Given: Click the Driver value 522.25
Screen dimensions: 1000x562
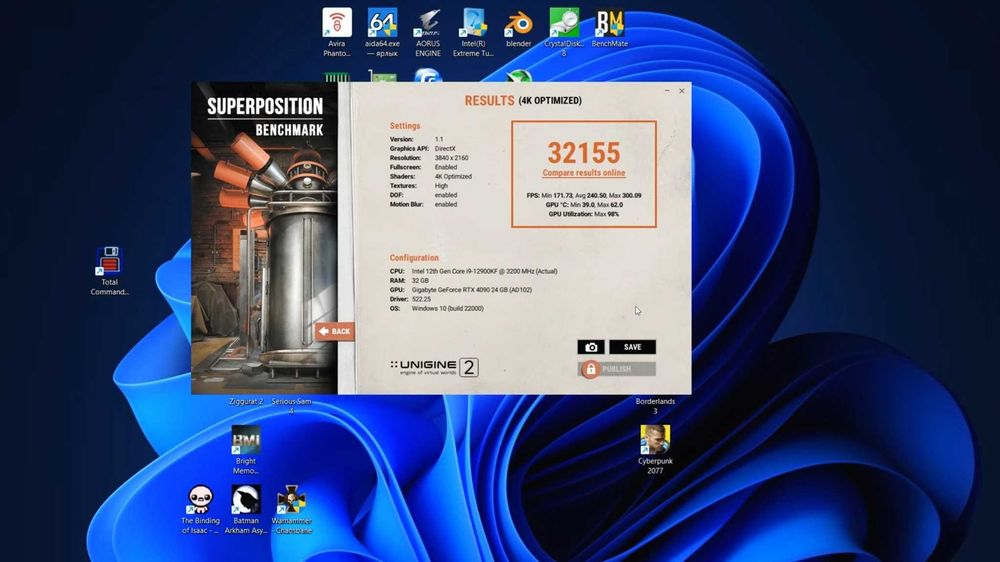Looking at the screenshot, I should coord(421,299).
